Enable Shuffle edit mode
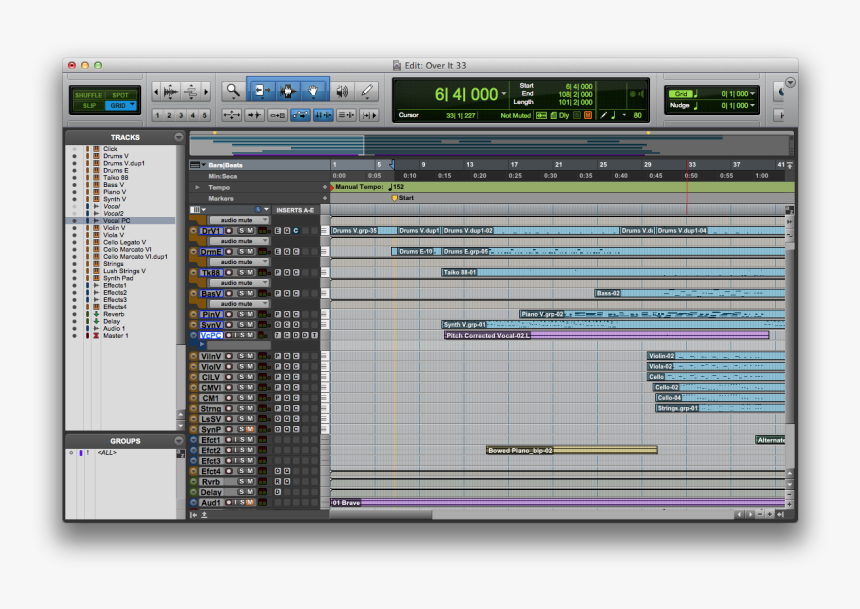The width and height of the screenshot is (860, 609). [89, 95]
